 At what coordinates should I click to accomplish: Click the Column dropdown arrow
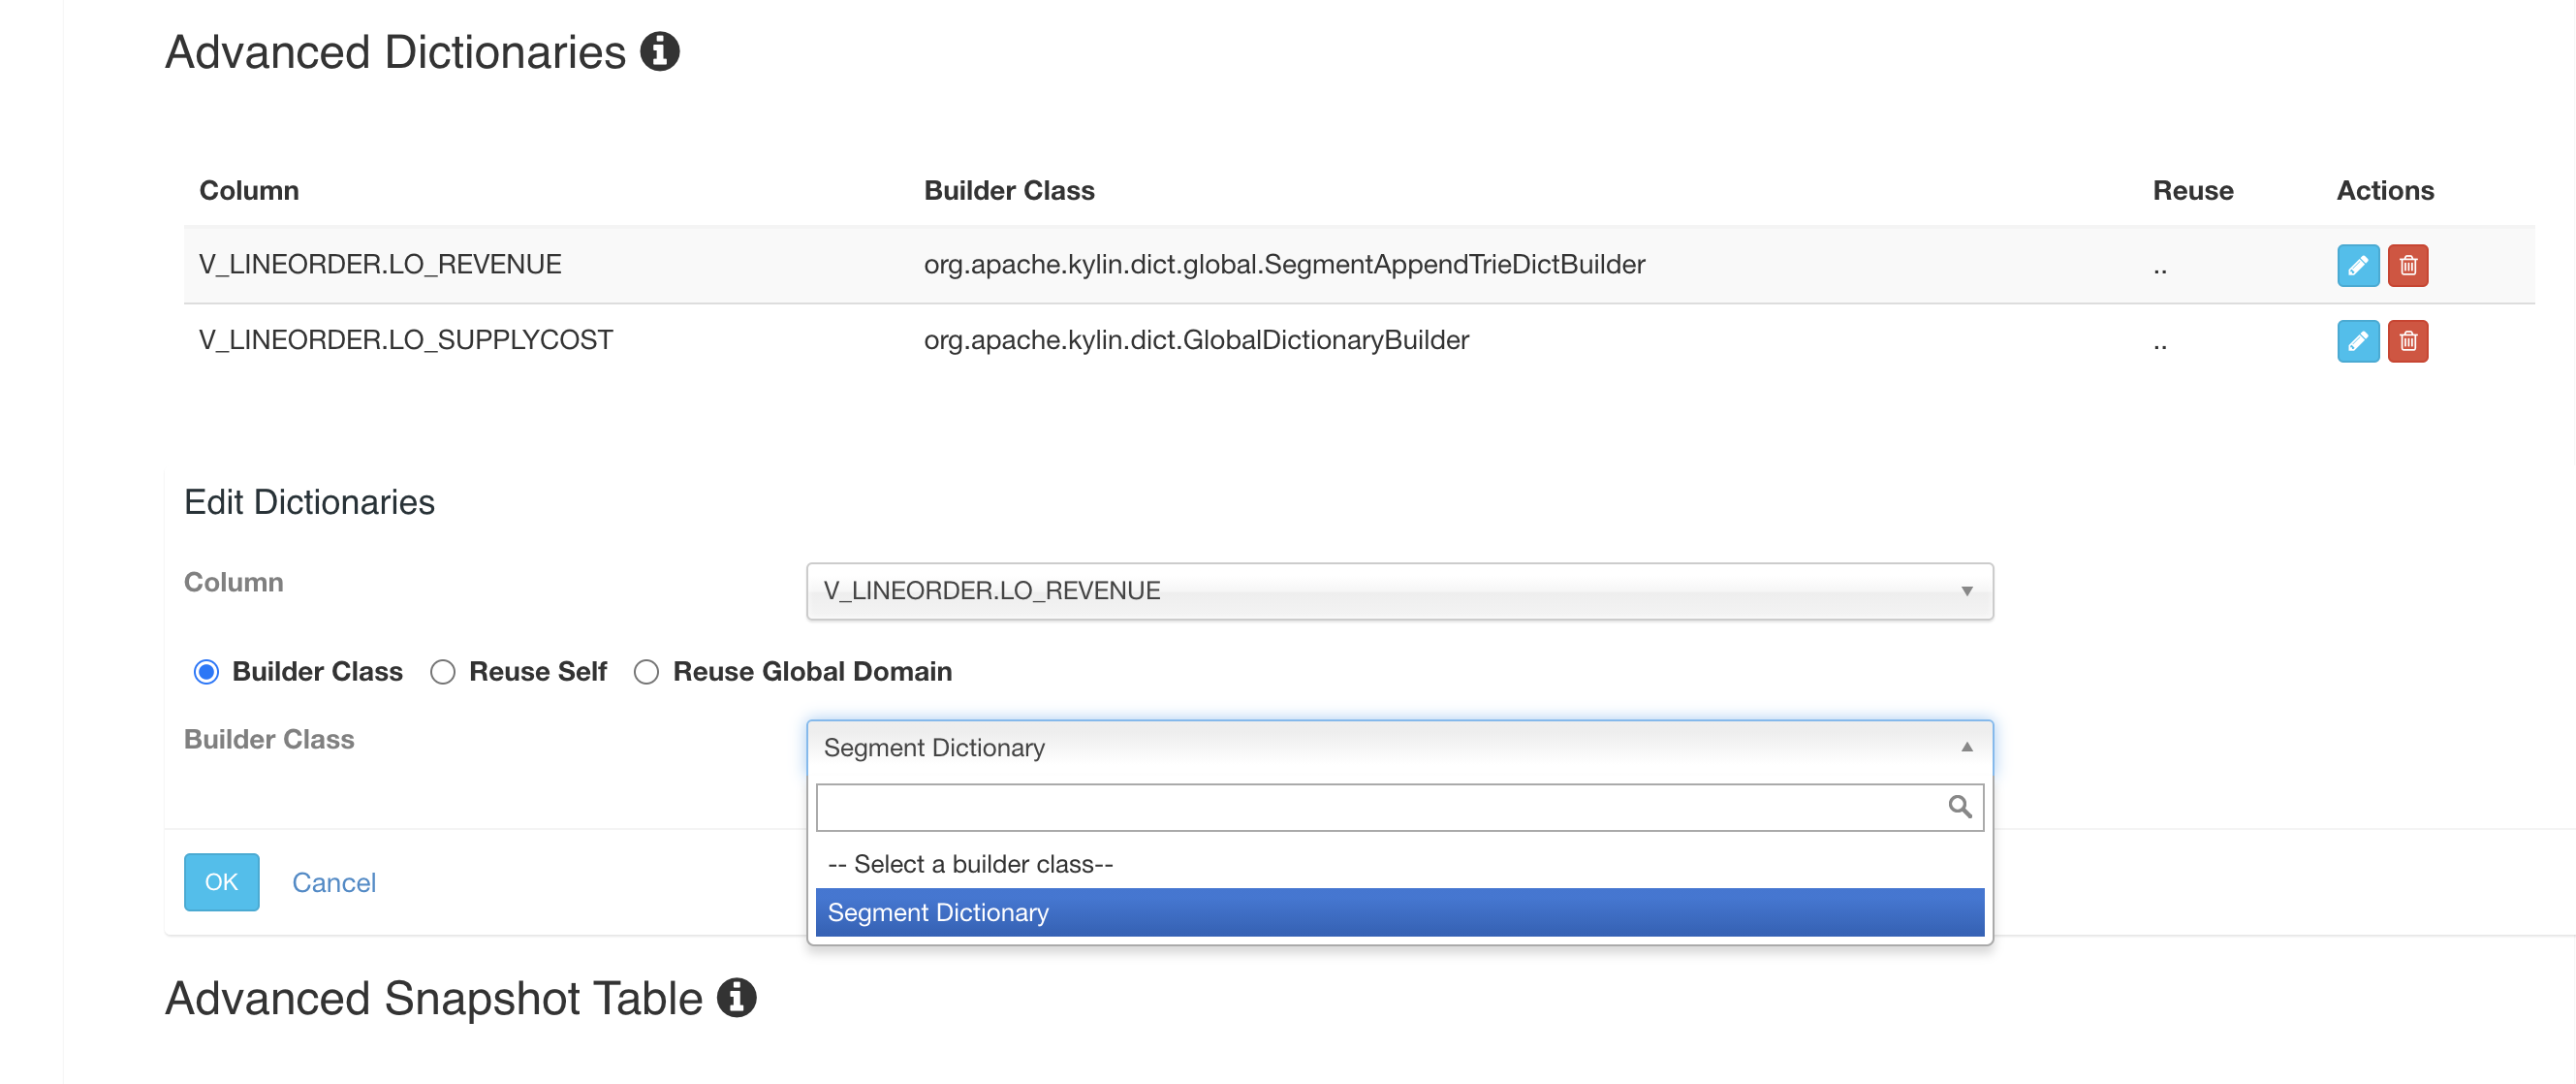point(1966,591)
